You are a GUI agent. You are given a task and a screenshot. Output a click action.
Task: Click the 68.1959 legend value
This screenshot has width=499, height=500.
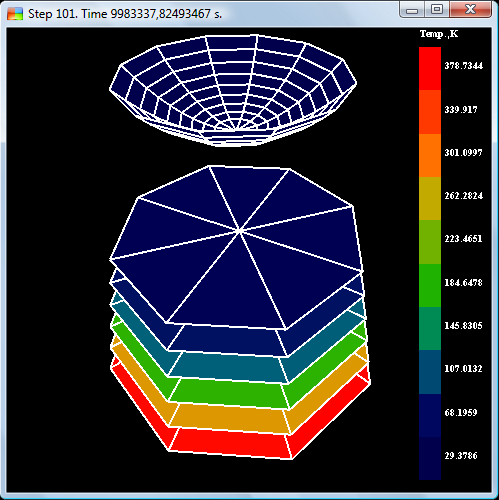461,413
